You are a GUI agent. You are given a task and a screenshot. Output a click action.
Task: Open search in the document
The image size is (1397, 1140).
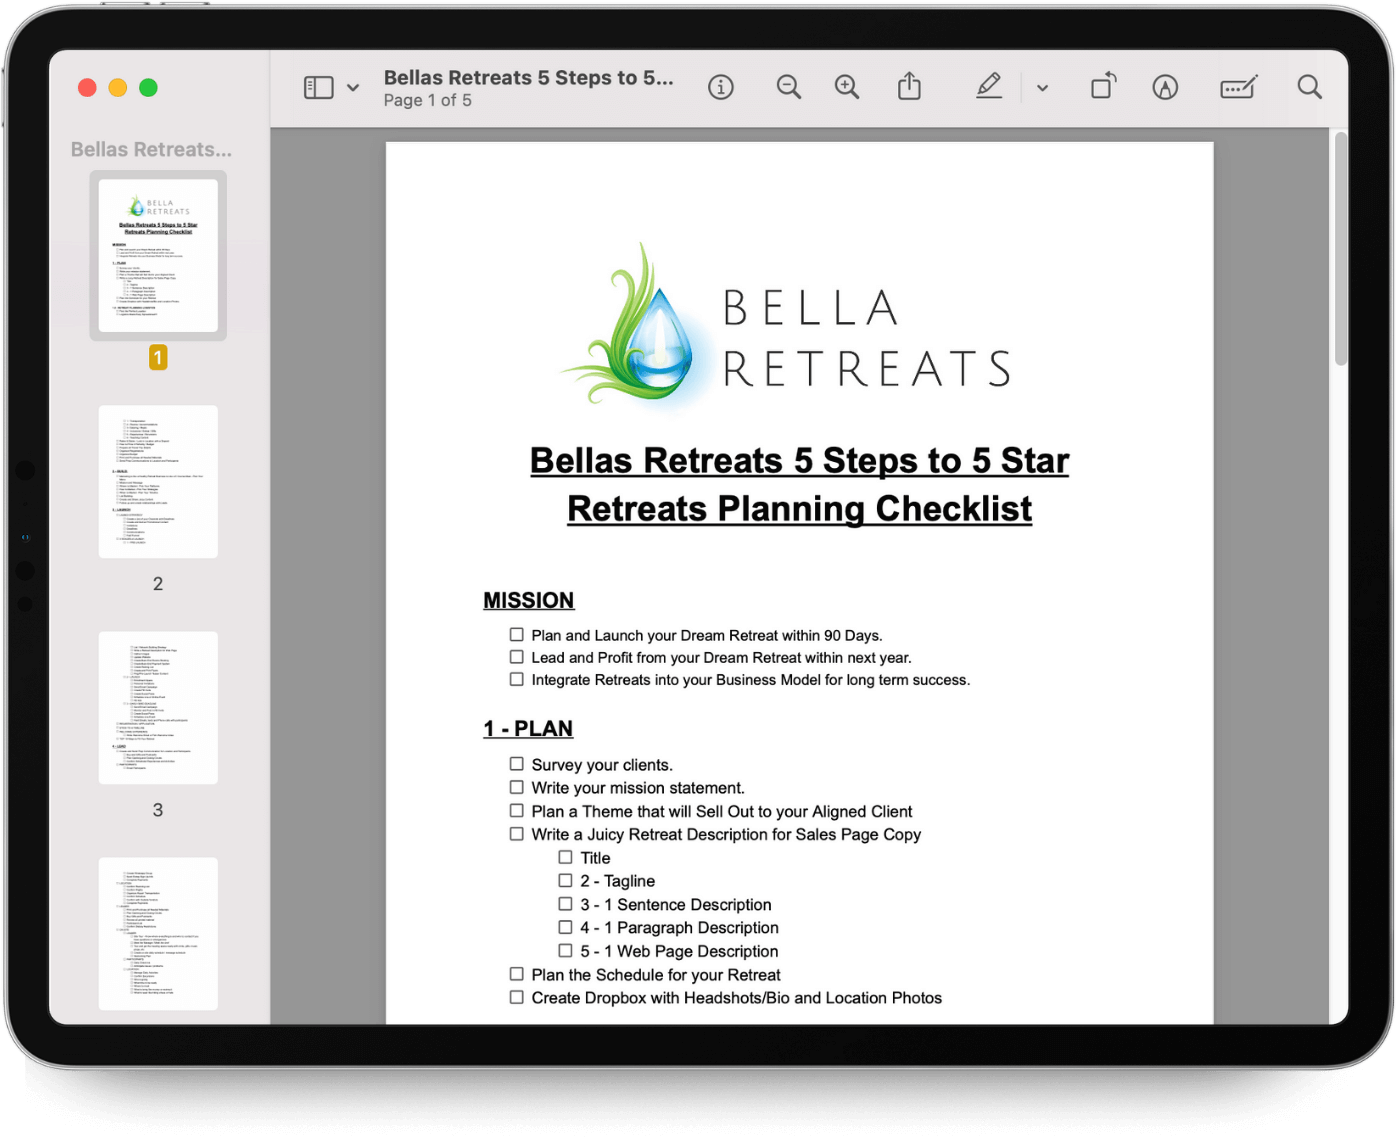[x=1309, y=88]
